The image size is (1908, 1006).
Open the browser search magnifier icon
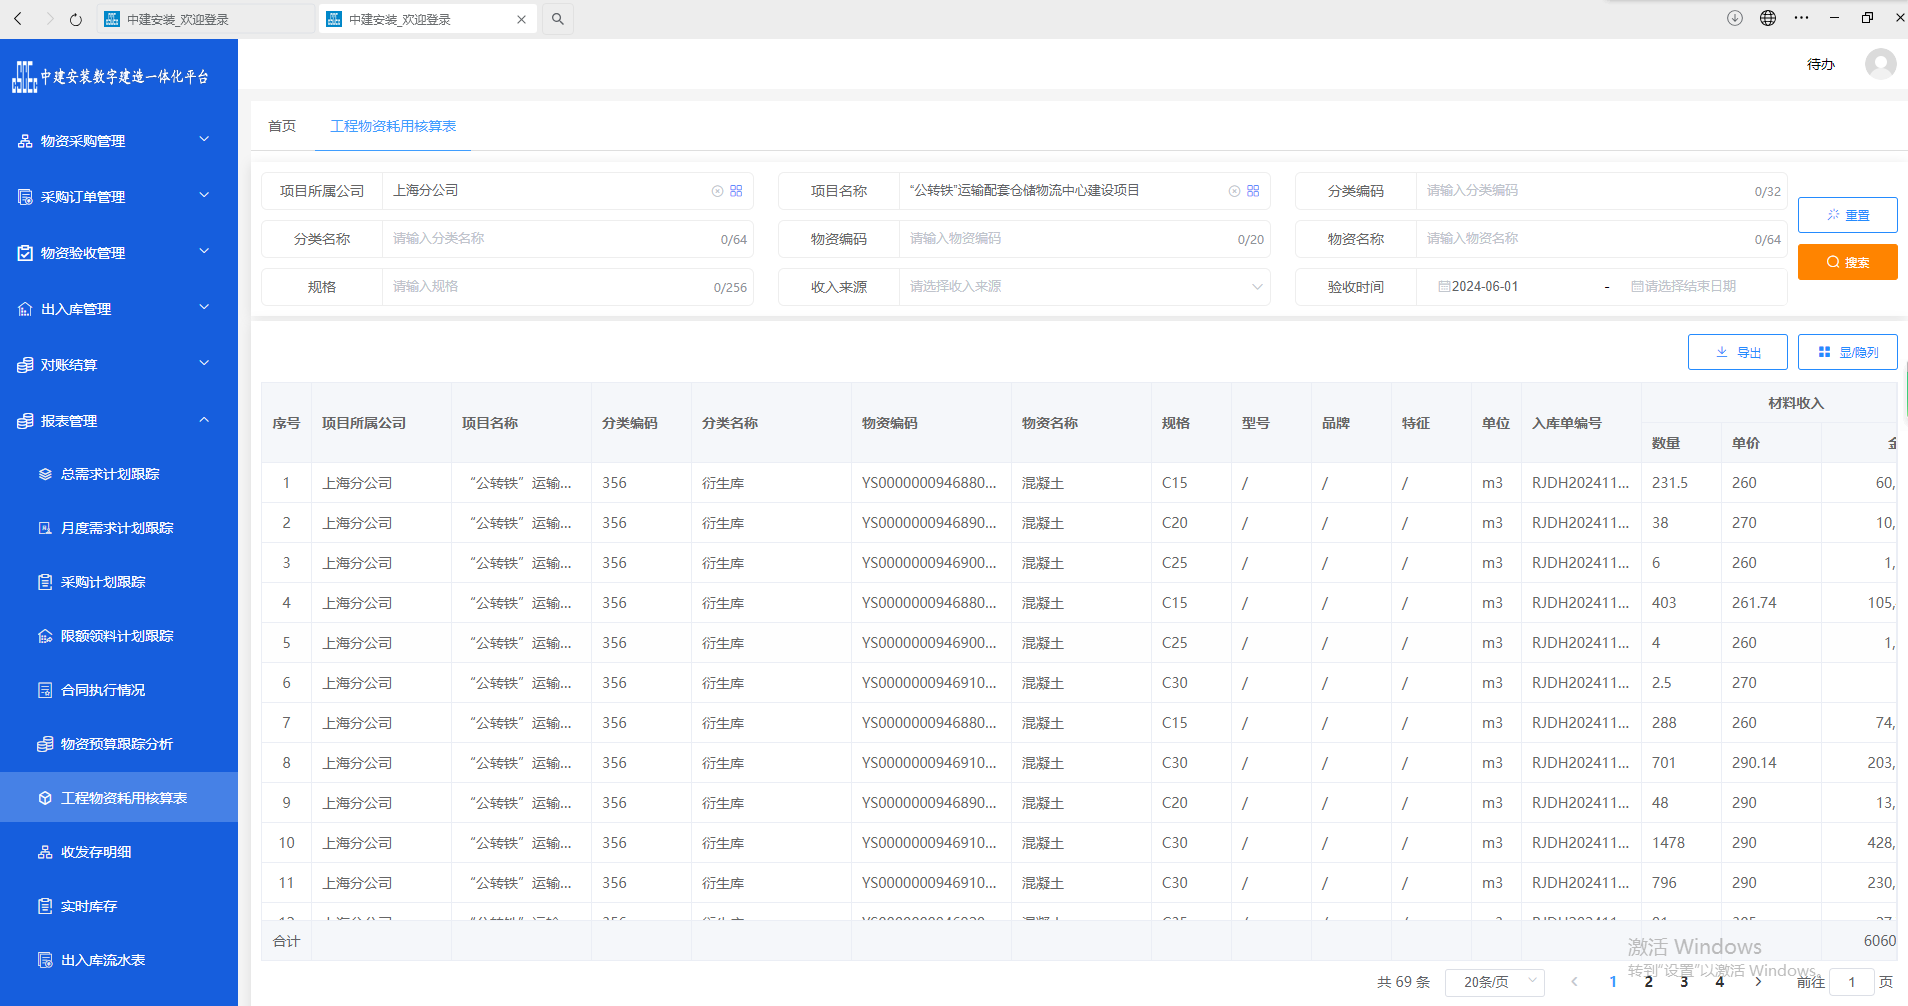(x=558, y=19)
